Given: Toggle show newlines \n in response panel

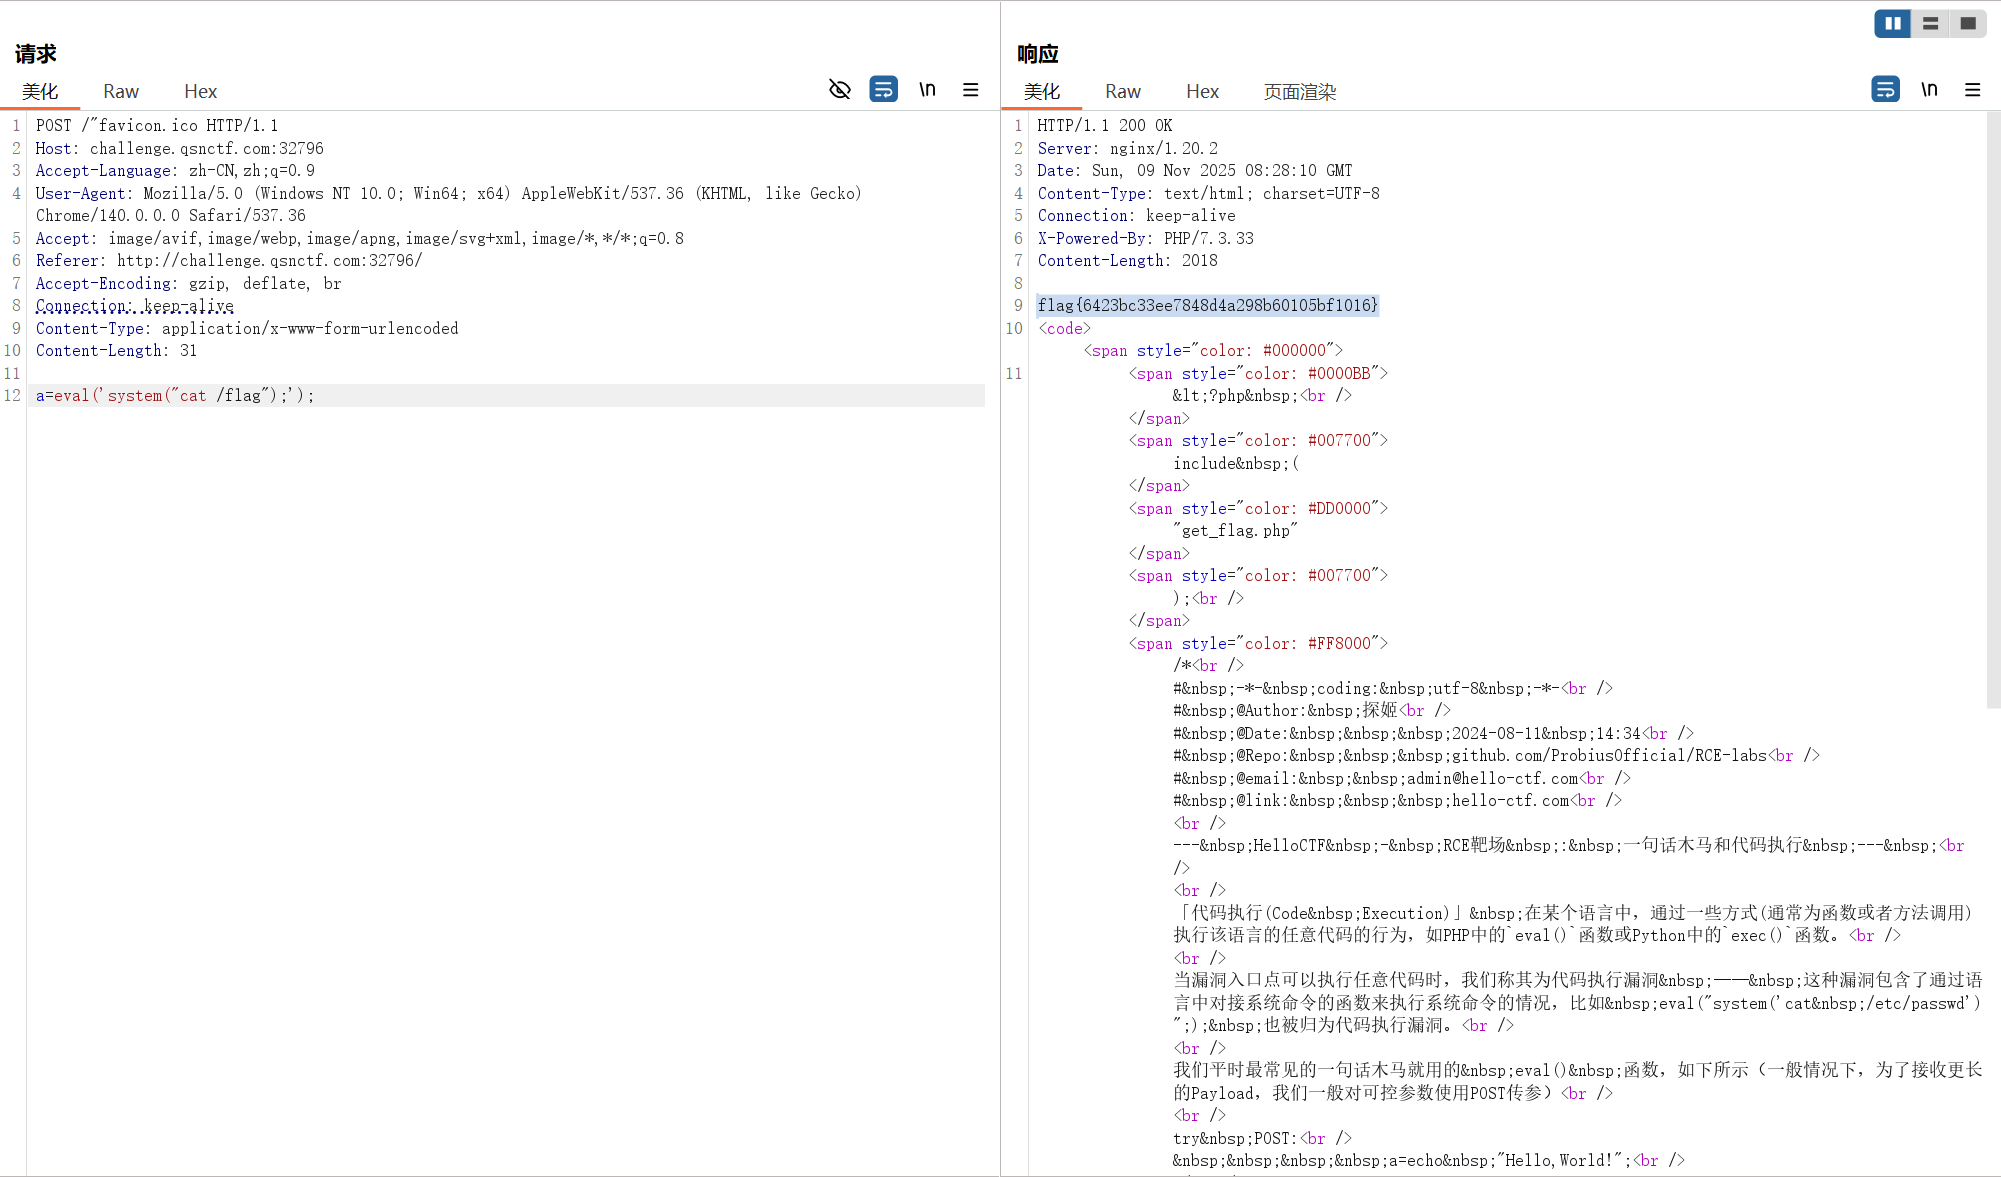Looking at the screenshot, I should tap(1929, 90).
